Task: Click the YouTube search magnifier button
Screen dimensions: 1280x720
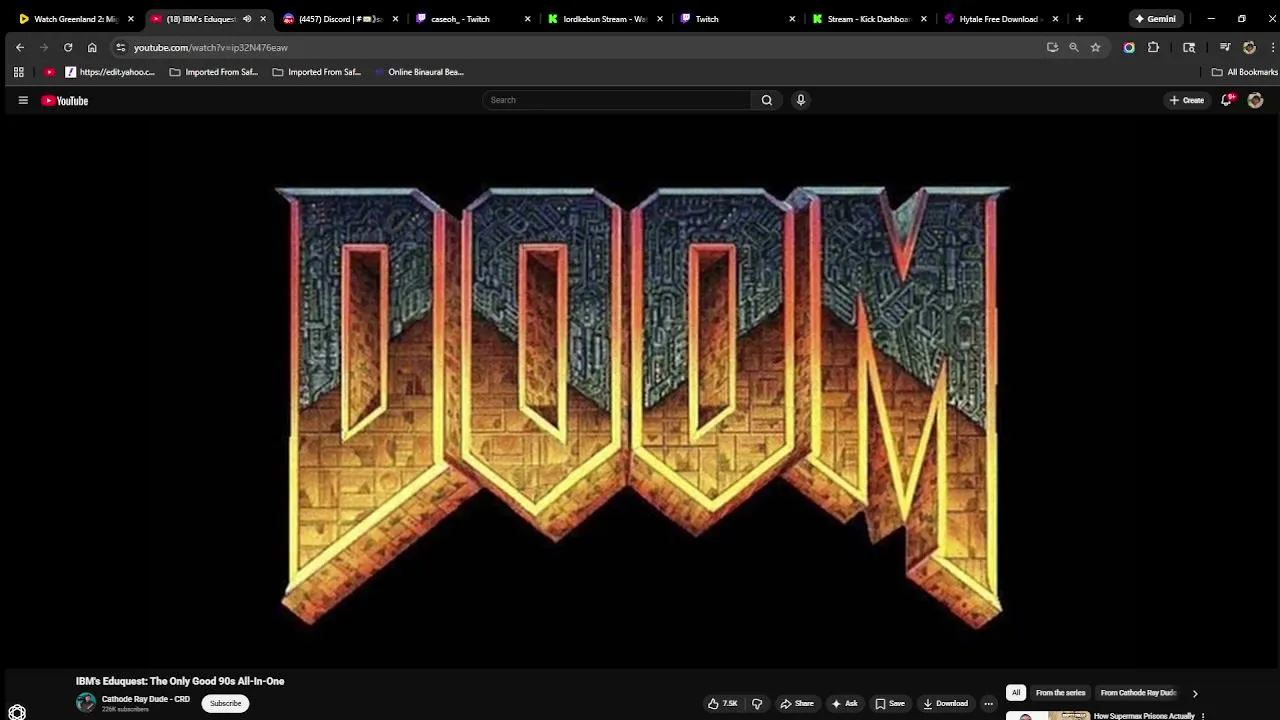Action: [x=767, y=100]
